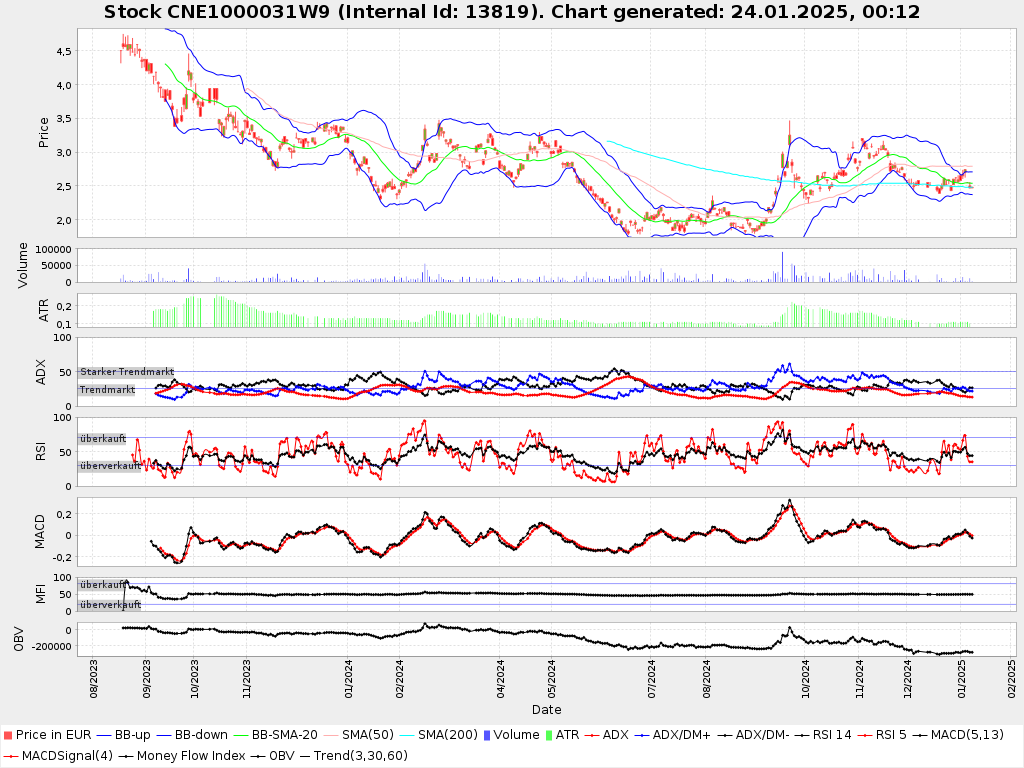The image size is (1024, 768).
Task: Click the rotated "OBV" y-axis label
Action: [19, 639]
